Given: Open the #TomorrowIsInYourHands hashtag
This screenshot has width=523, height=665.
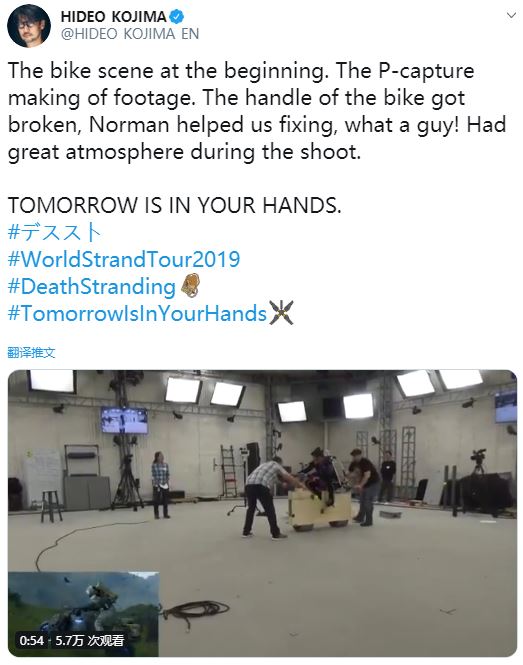Looking at the screenshot, I should (x=137, y=313).
